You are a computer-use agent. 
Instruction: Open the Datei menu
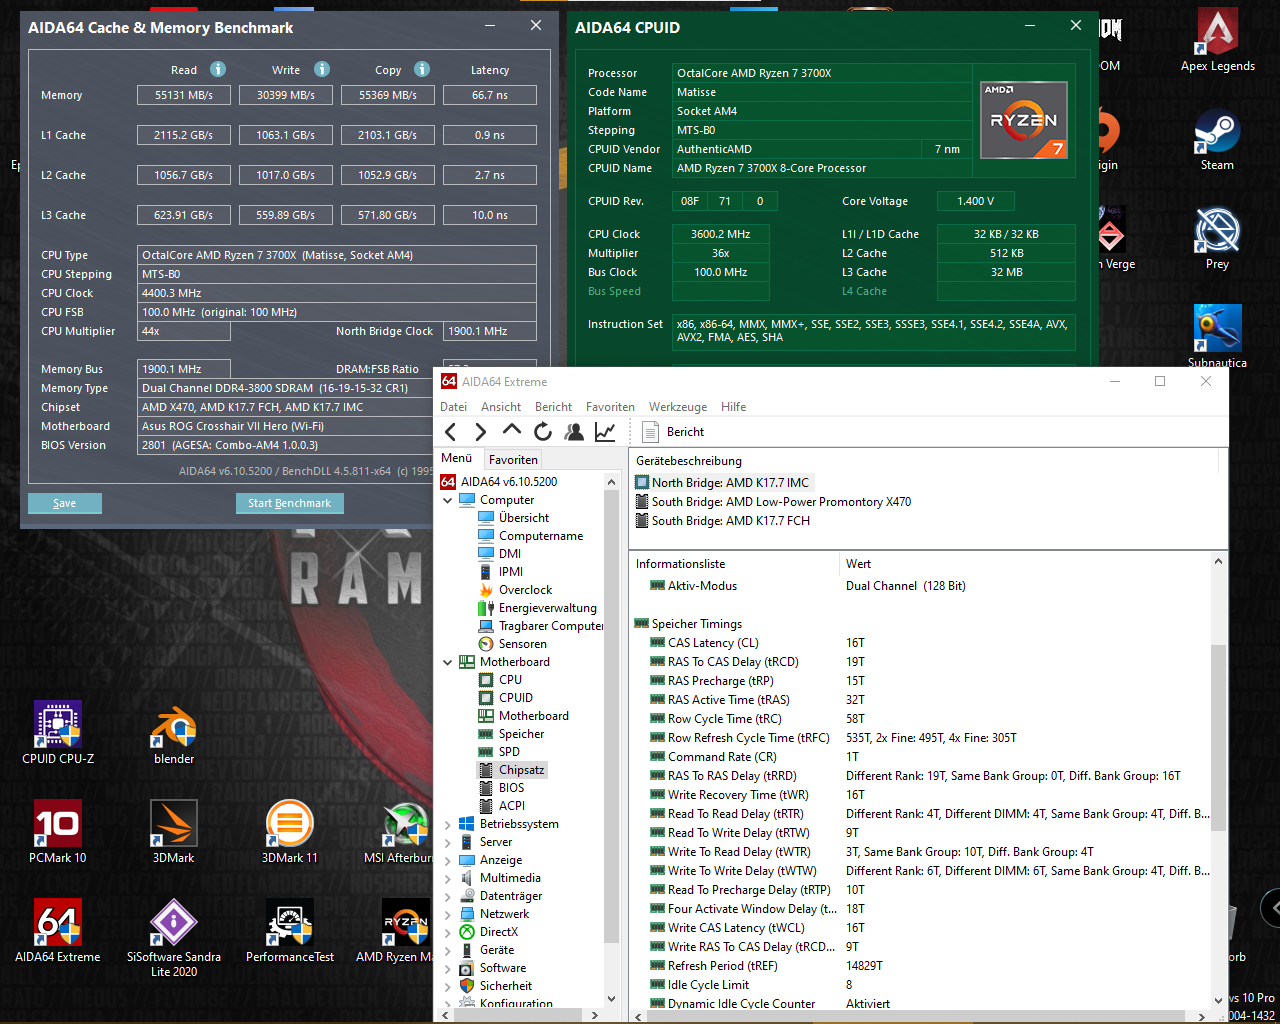pyautogui.click(x=453, y=407)
